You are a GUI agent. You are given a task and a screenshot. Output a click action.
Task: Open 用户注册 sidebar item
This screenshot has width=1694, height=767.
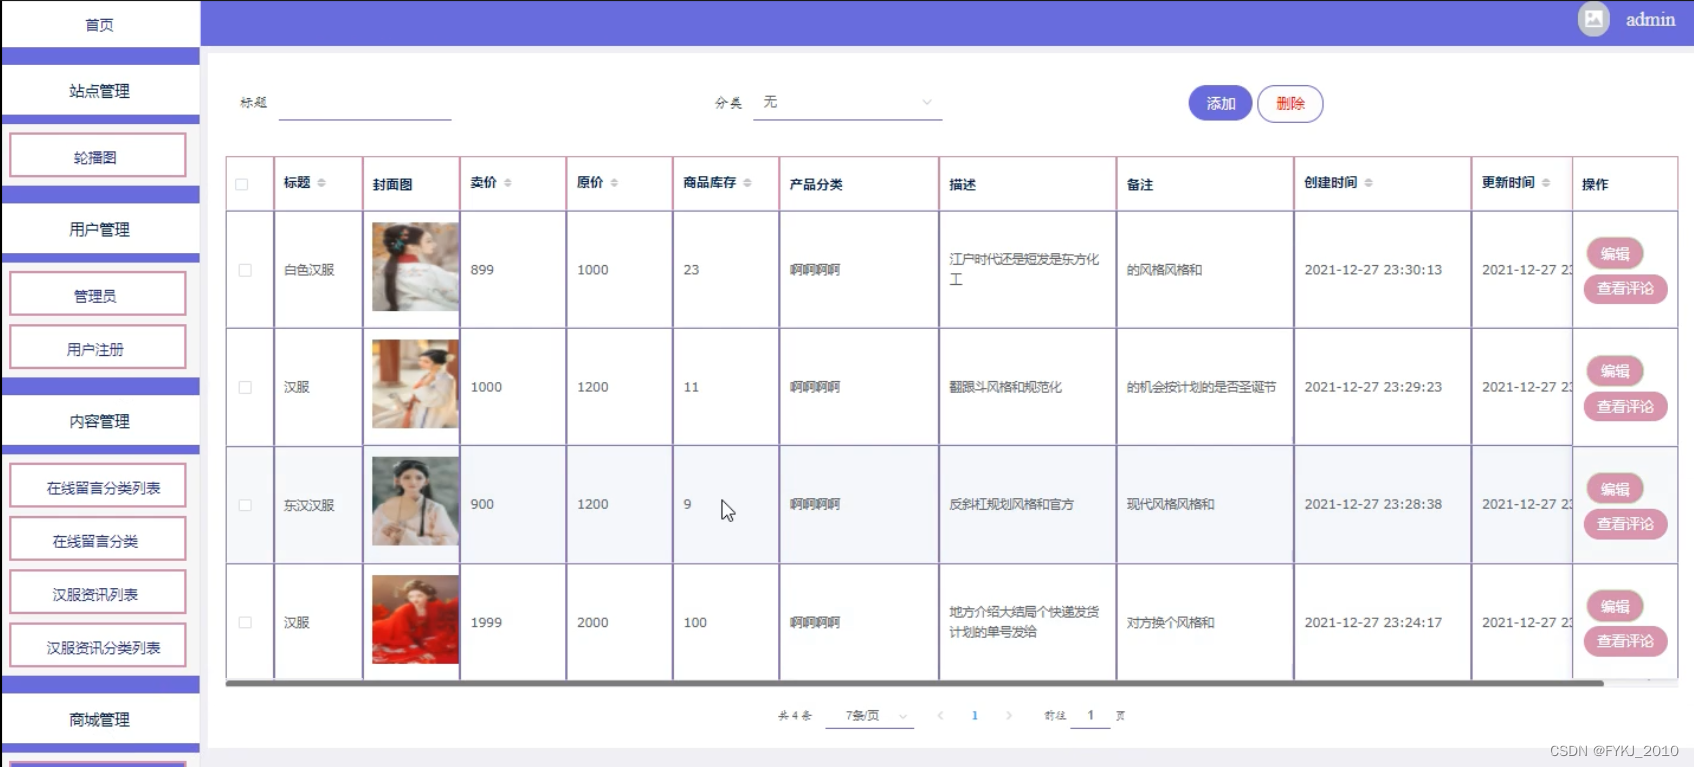click(98, 348)
